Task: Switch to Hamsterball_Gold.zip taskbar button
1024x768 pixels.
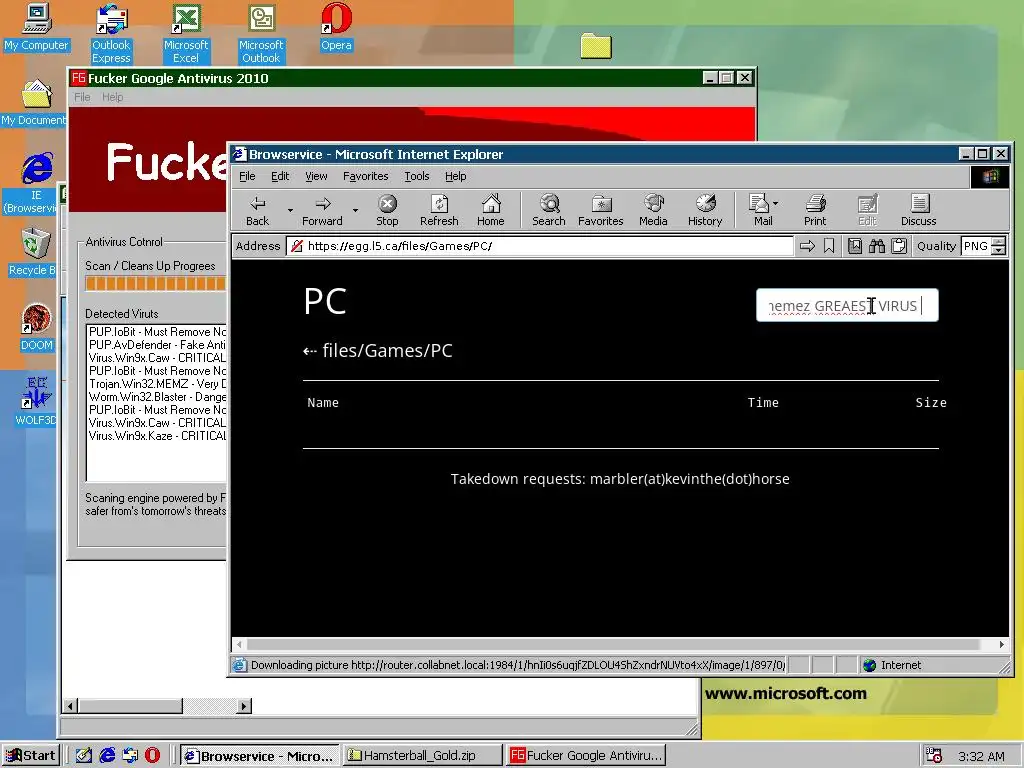Action: click(423, 756)
